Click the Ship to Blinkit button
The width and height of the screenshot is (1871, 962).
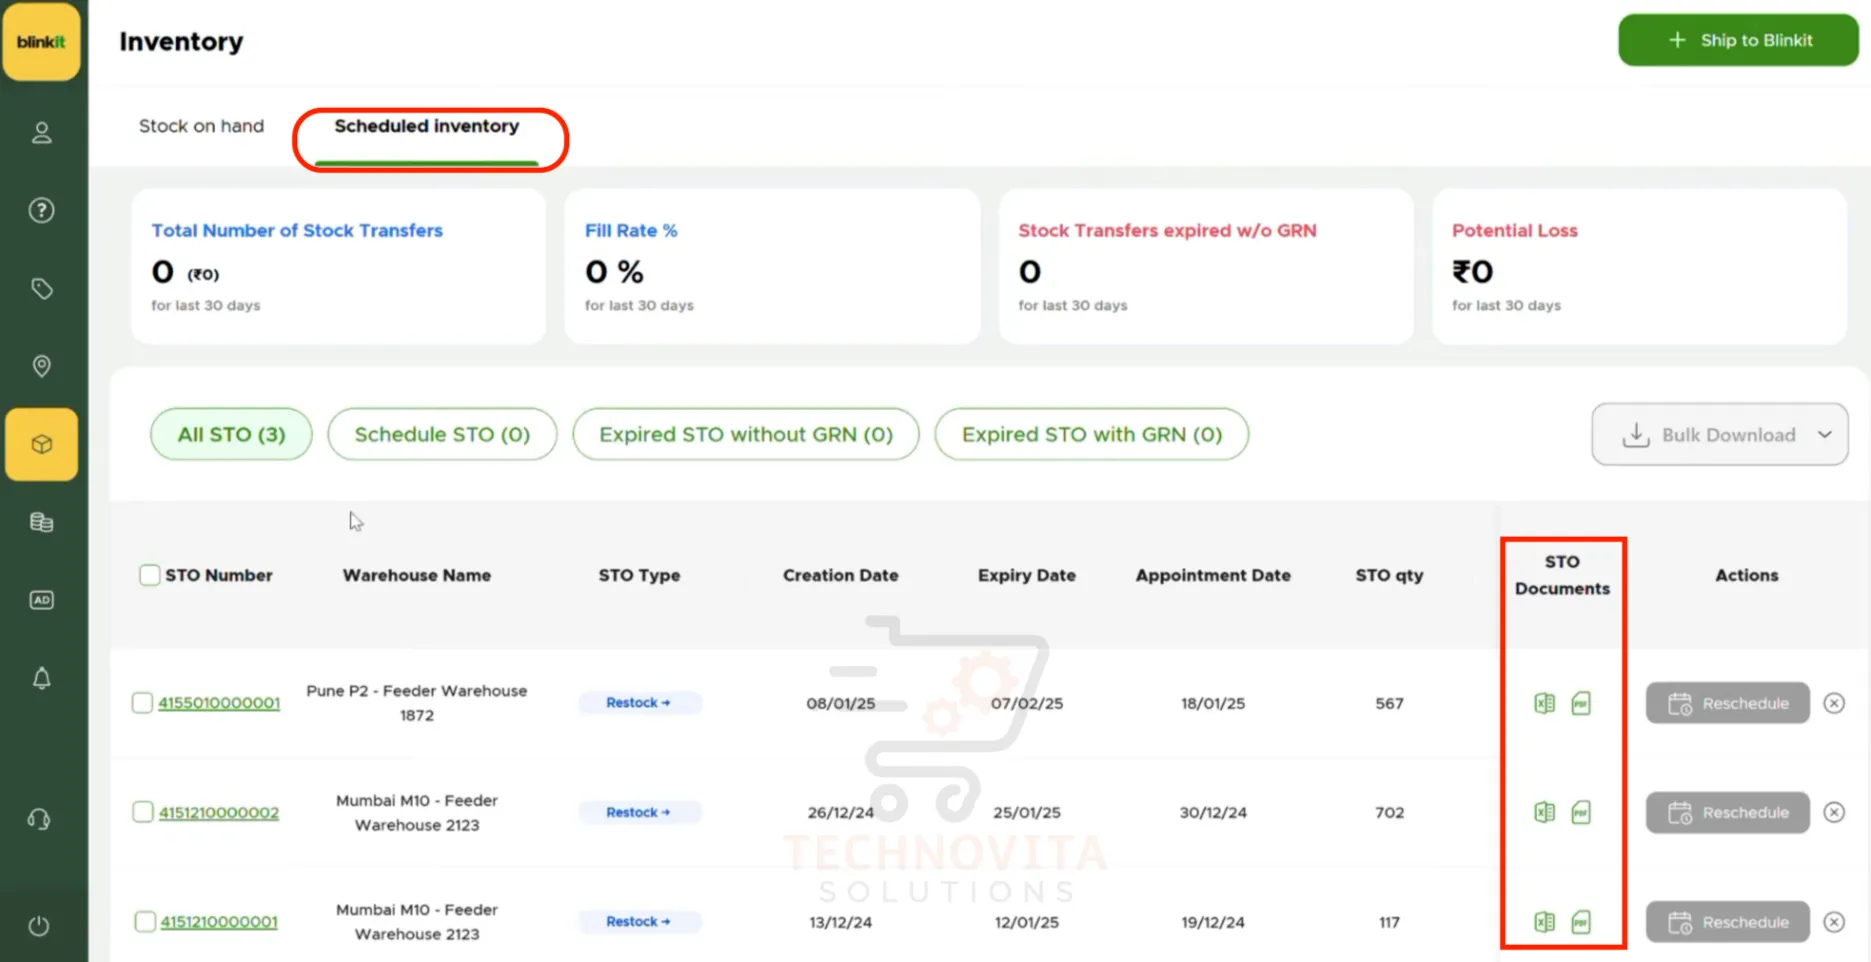coord(1738,40)
